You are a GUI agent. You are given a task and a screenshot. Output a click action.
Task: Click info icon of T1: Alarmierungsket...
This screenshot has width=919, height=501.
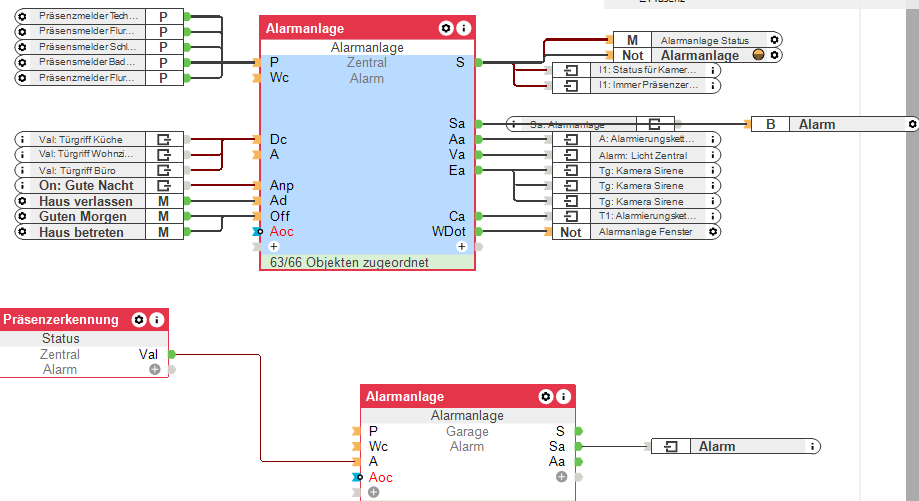click(x=713, y=216)
